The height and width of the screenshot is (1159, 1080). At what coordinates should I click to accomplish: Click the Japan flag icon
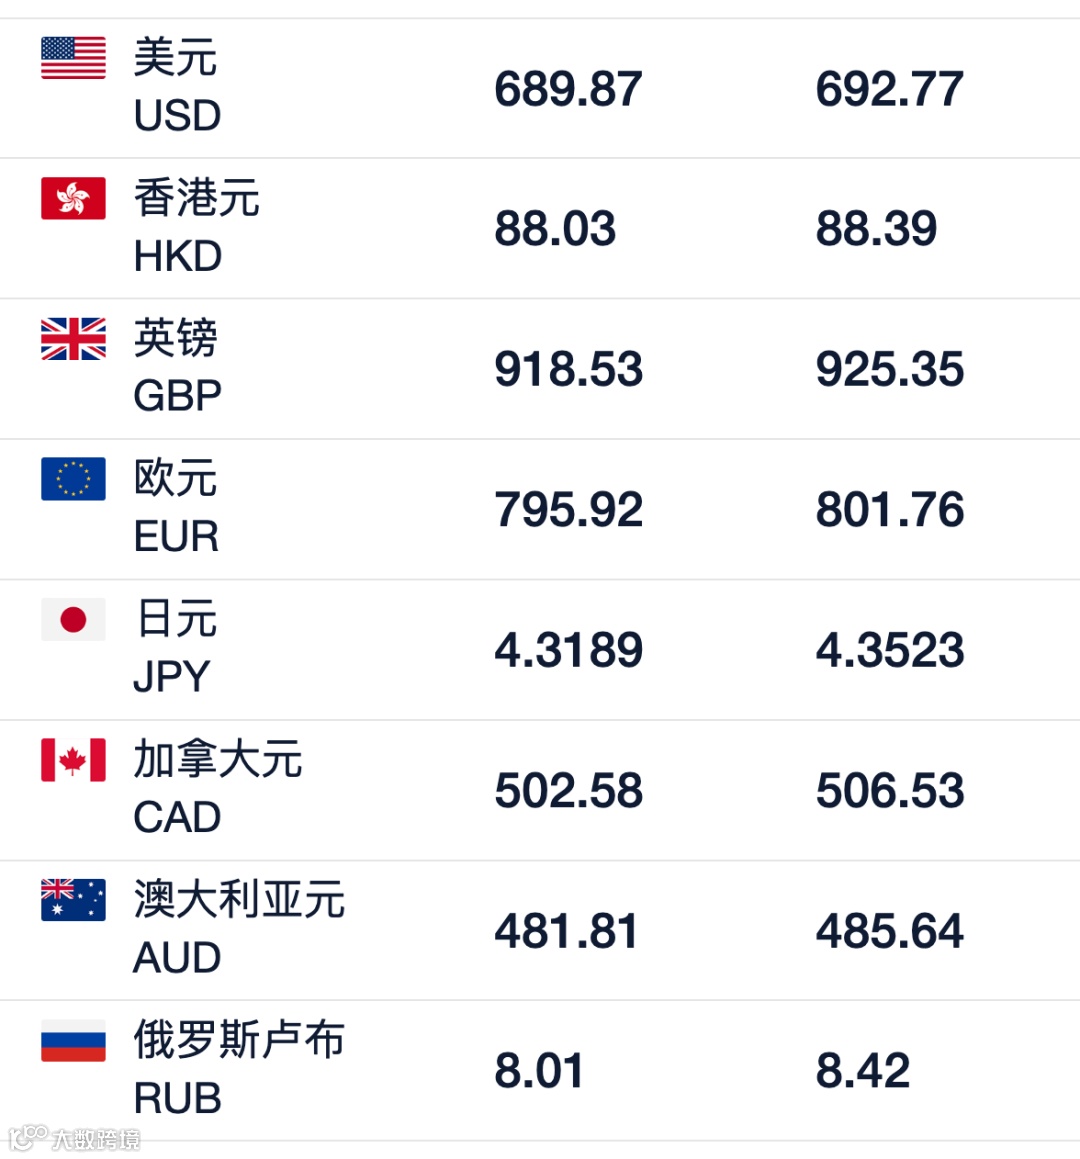click(73, 619)
